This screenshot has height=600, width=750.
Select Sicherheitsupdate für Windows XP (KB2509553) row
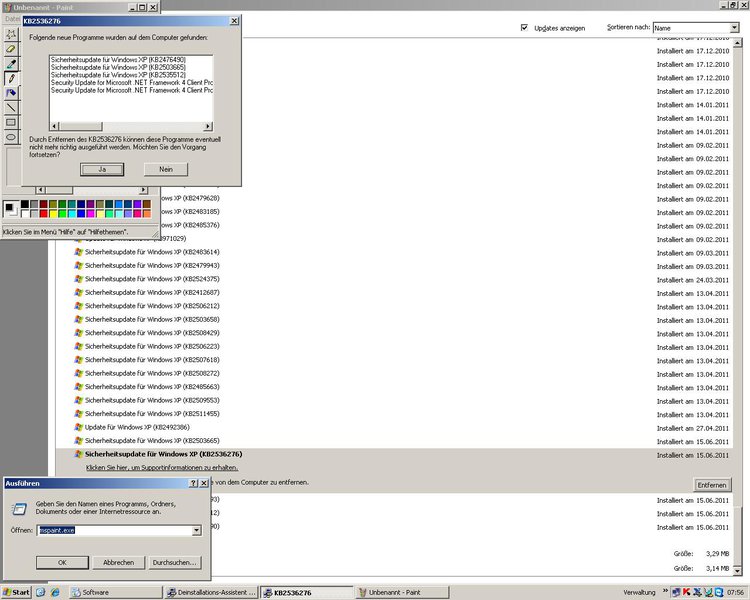[392, 400]
